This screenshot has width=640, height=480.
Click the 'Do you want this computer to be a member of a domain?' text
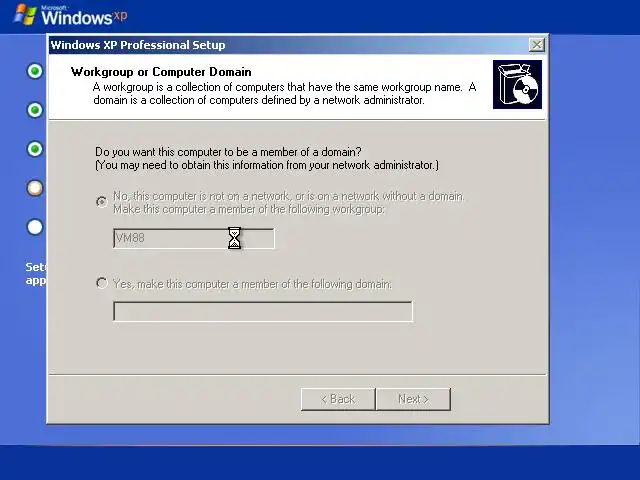click(228, 152)
